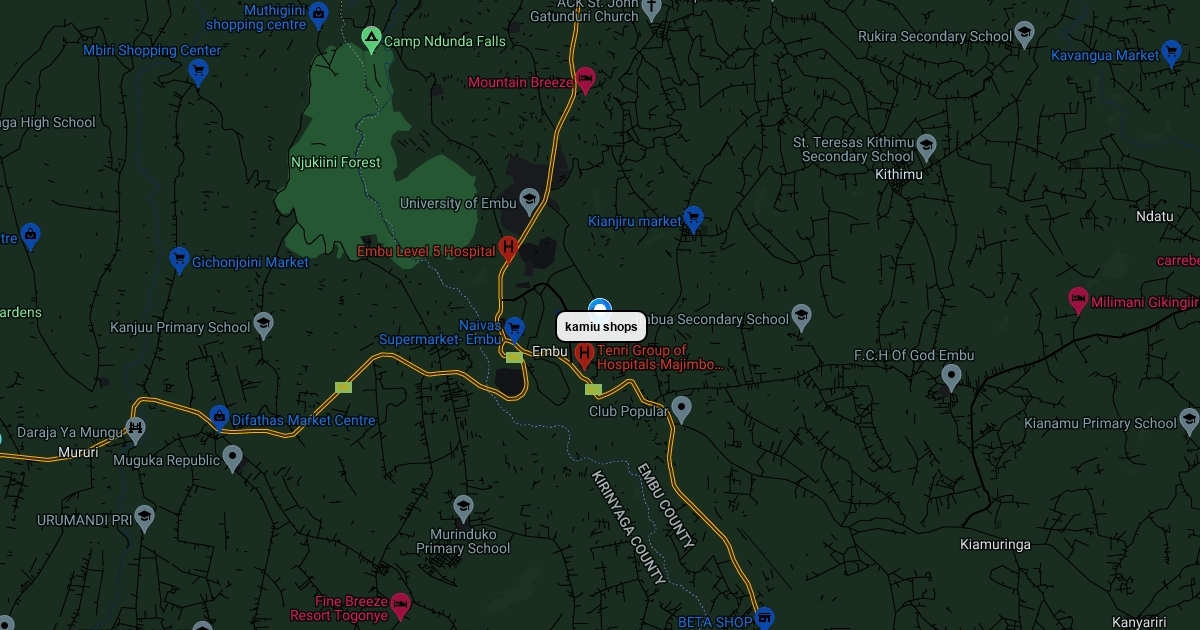Click the Mururi place label

(78, 452)
